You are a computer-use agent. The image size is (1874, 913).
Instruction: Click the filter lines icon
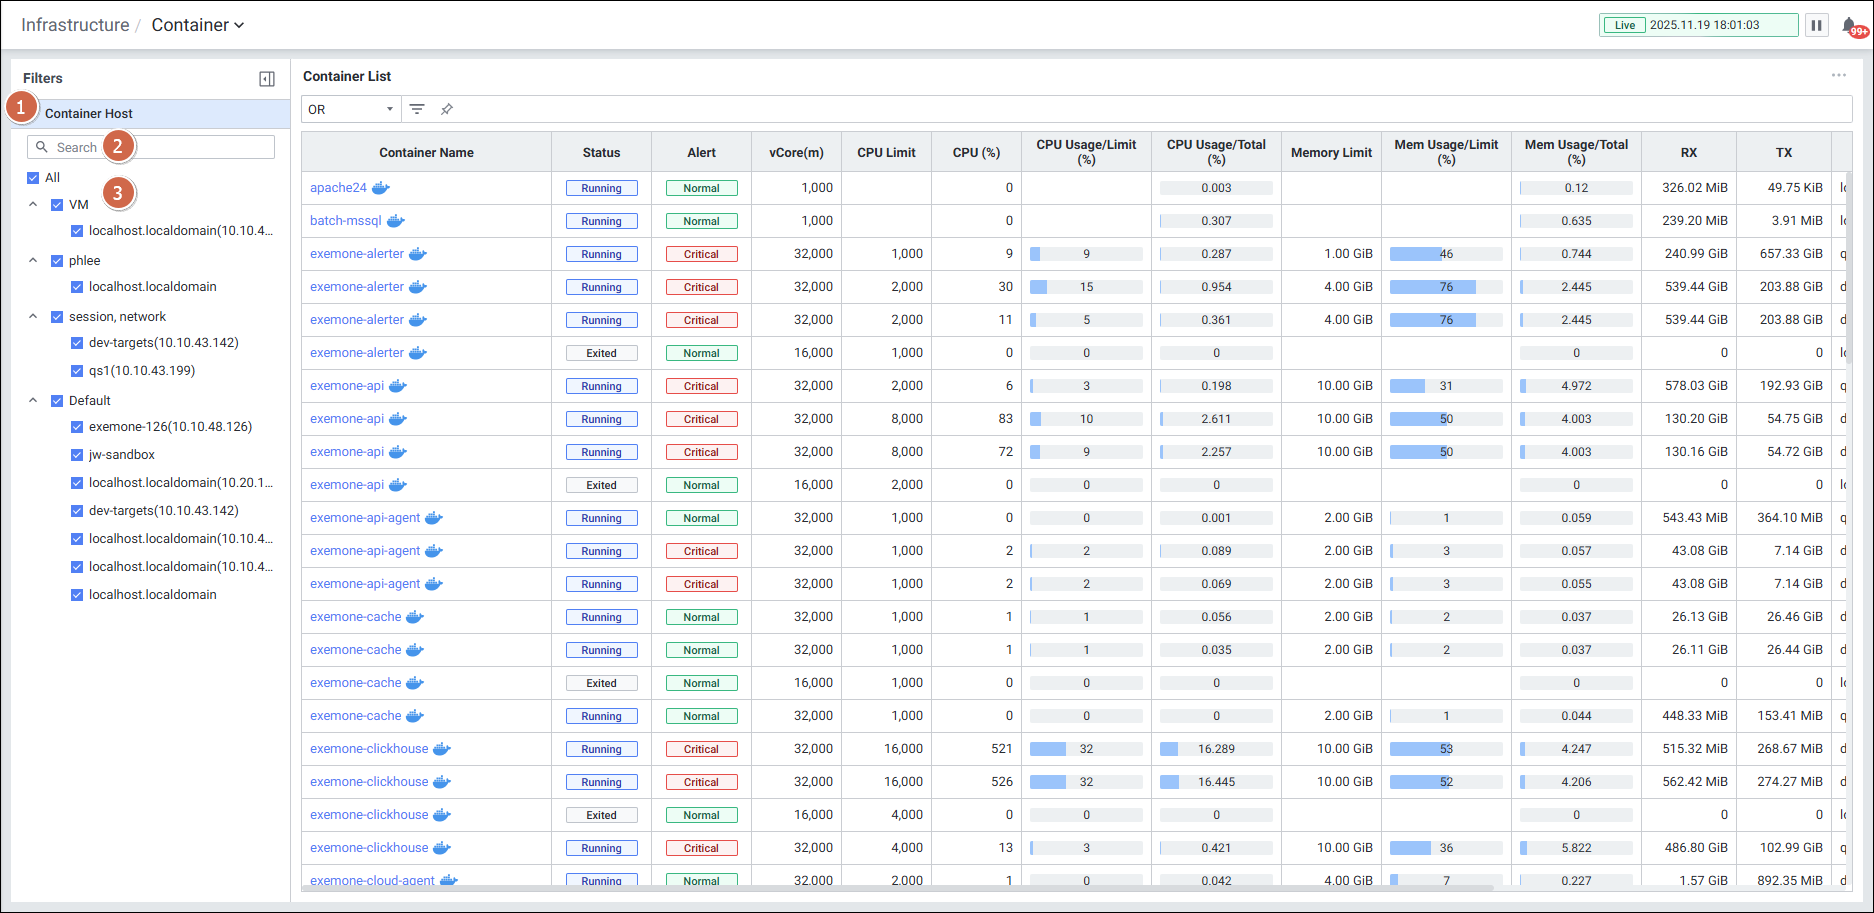(417, 109)
